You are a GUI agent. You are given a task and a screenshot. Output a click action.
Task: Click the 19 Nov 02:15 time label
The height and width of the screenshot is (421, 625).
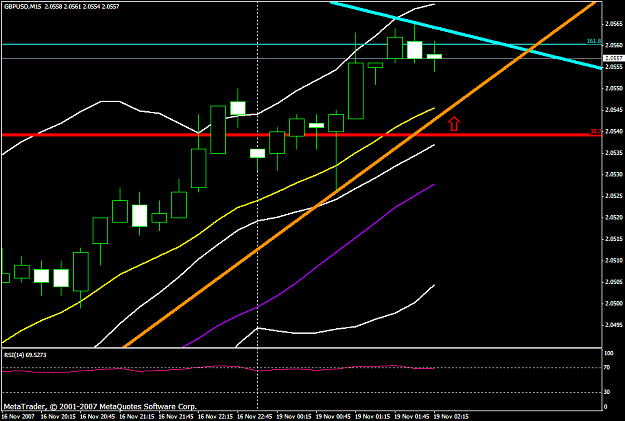tap(451, 417)
